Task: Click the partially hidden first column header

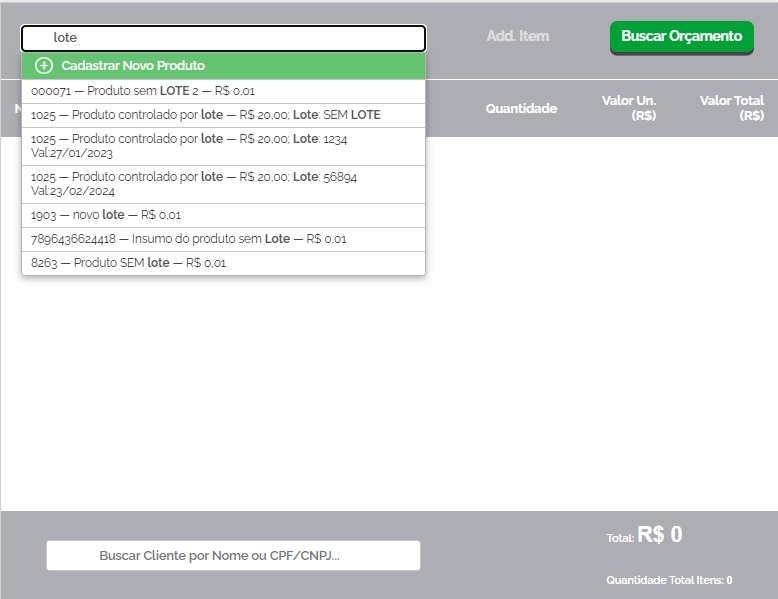Action: click(x=17, y=108)
